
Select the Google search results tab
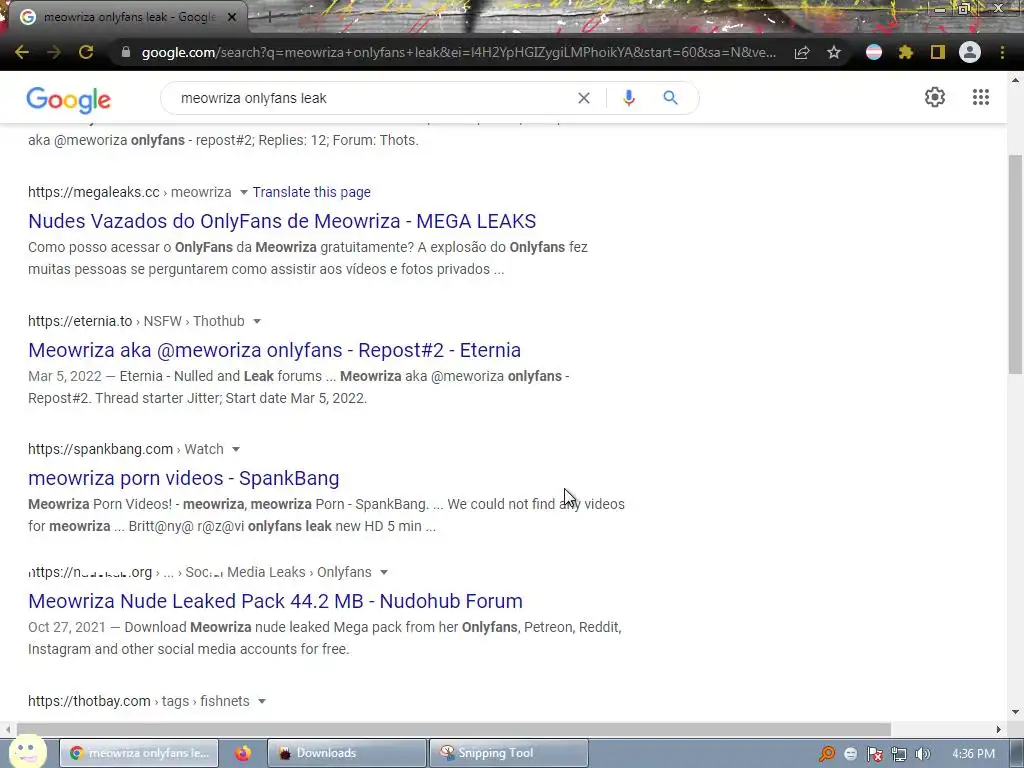pos(127,17)
